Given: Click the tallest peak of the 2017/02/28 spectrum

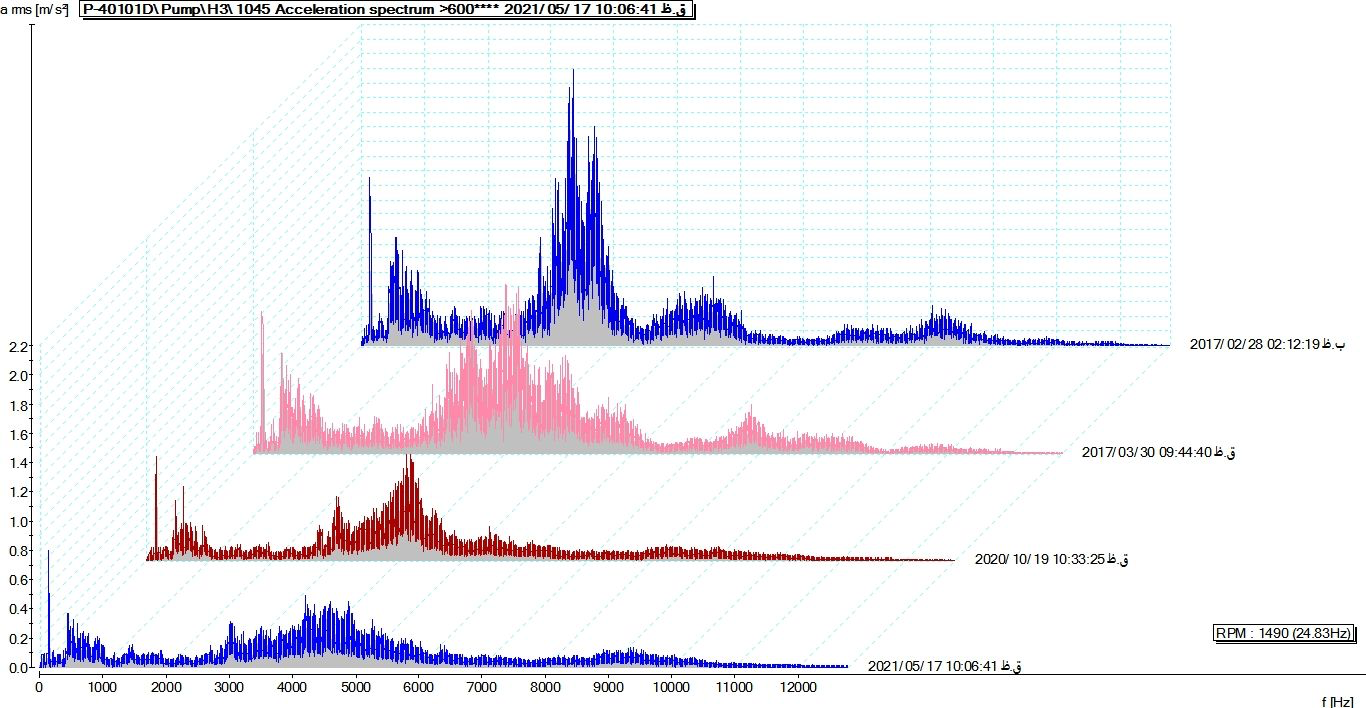Looking at the screenshot, I should pyautogui.click(x=573, y=72).
